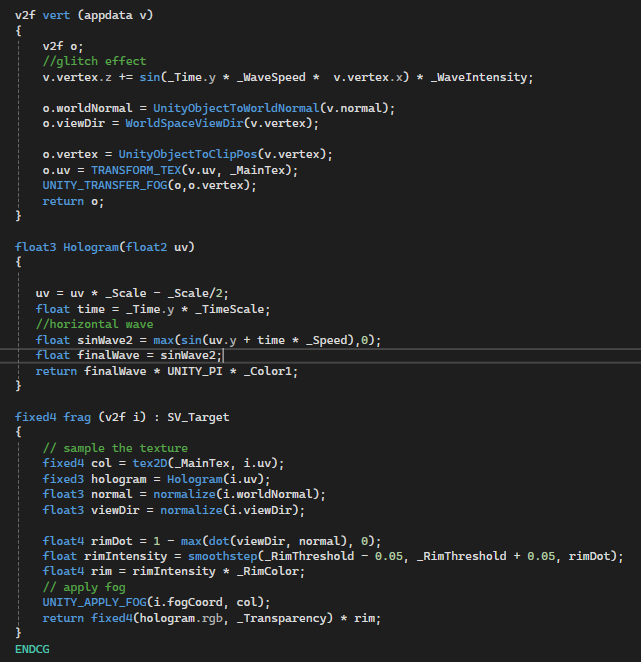Click the finalWave variable on highlighted line
This screenshot has height=662, width=641.
pos(108,355)
